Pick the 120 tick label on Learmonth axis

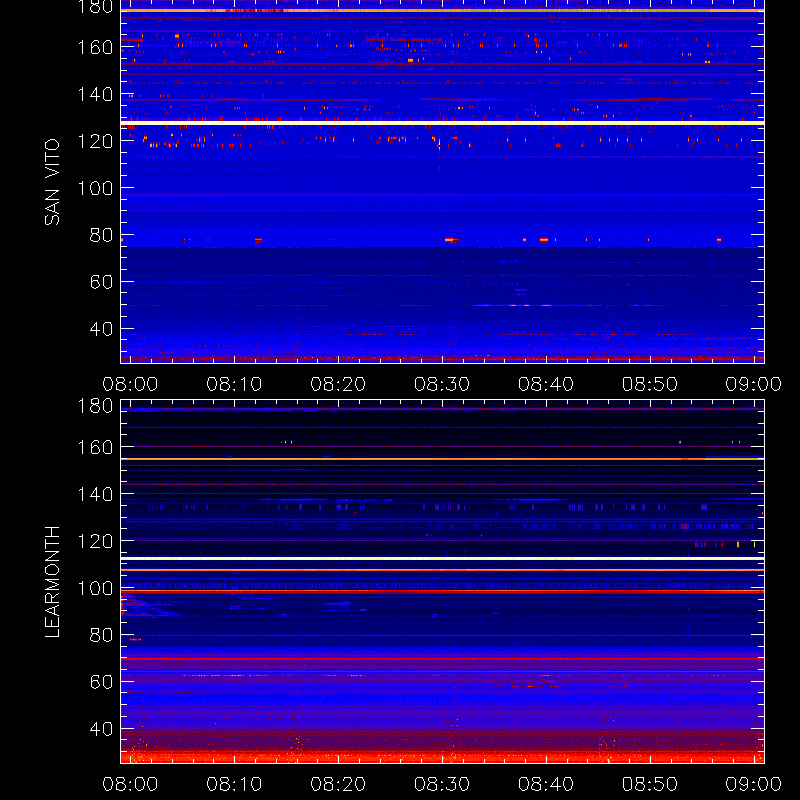[95, 541]
